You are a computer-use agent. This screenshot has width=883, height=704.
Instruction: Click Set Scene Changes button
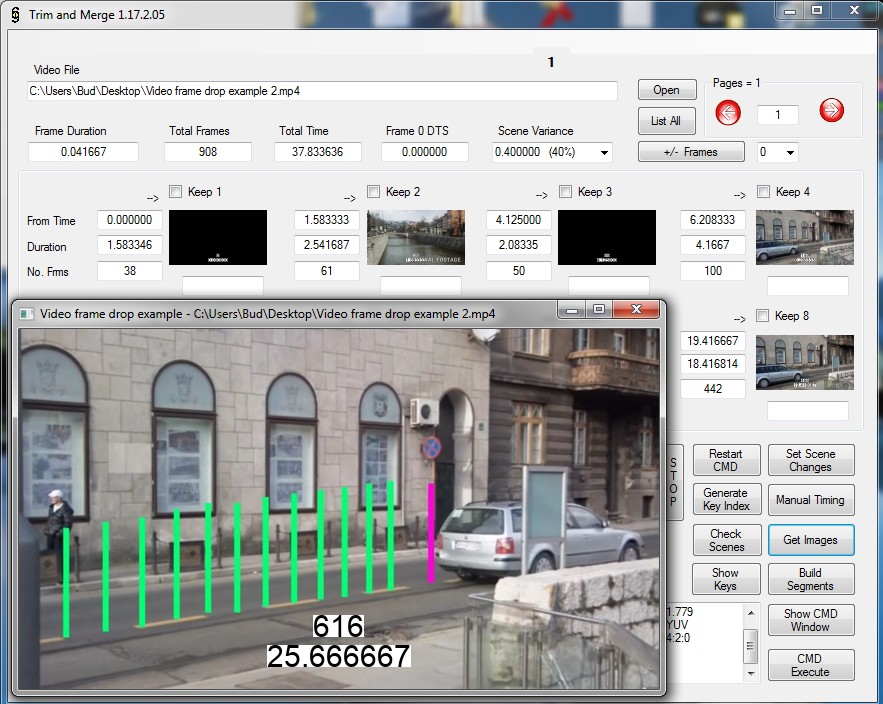811,460
